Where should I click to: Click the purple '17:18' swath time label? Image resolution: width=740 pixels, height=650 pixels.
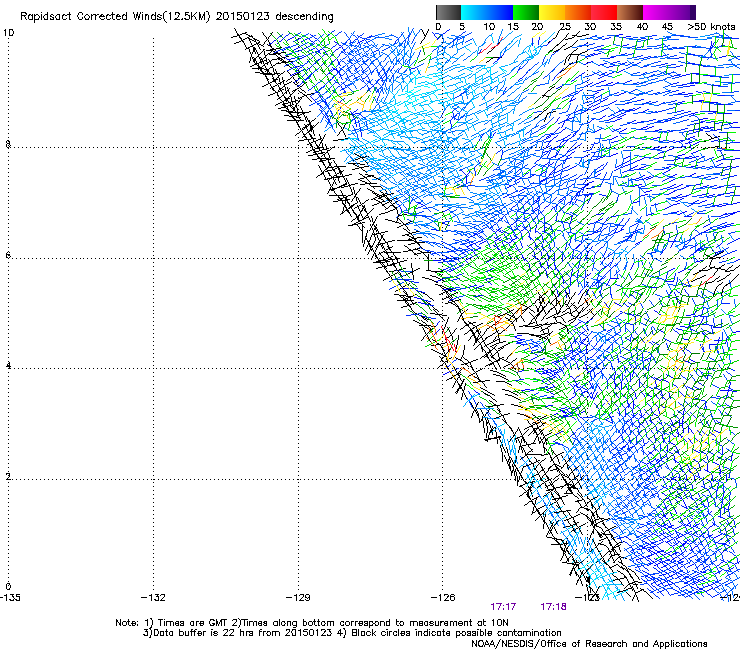point(553,607)
